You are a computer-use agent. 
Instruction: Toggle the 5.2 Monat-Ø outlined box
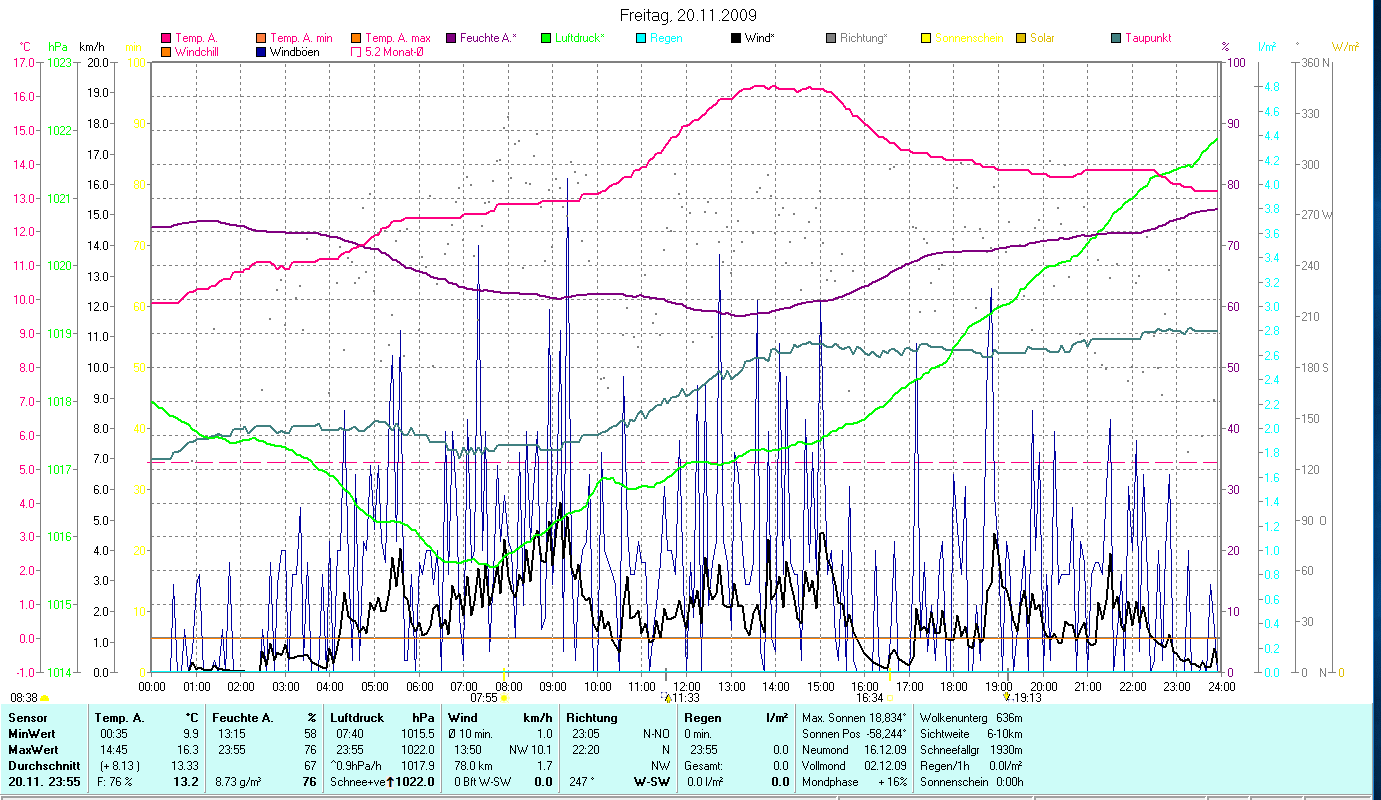point(356,52)
